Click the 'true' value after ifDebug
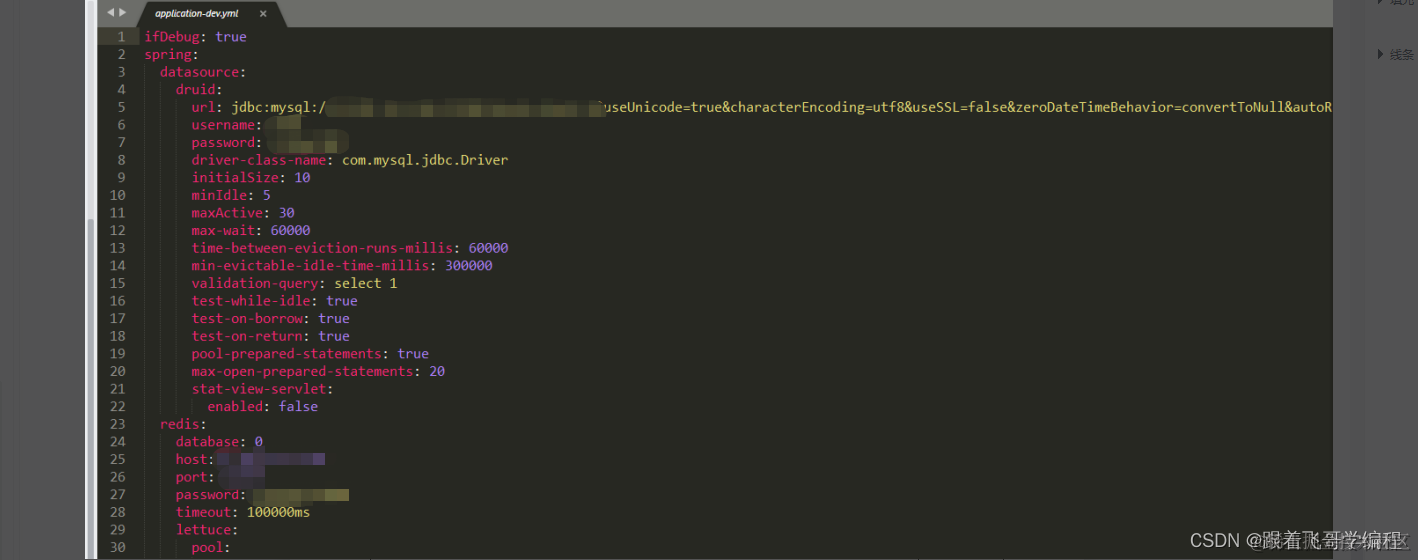This screenshot has height=560, width=1418. [231, 37]
